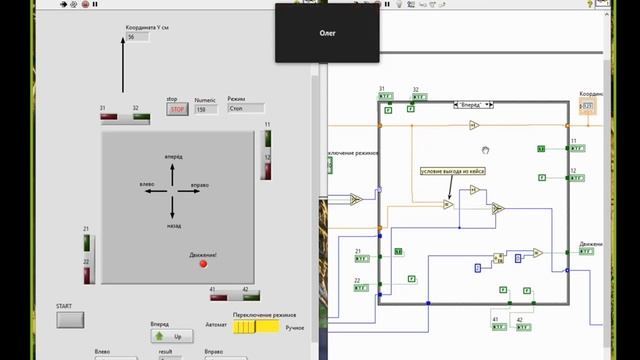The width and height of the screenshot is (640, 360).
Task: Click the False constant below terminal 31
Action: 388,110
